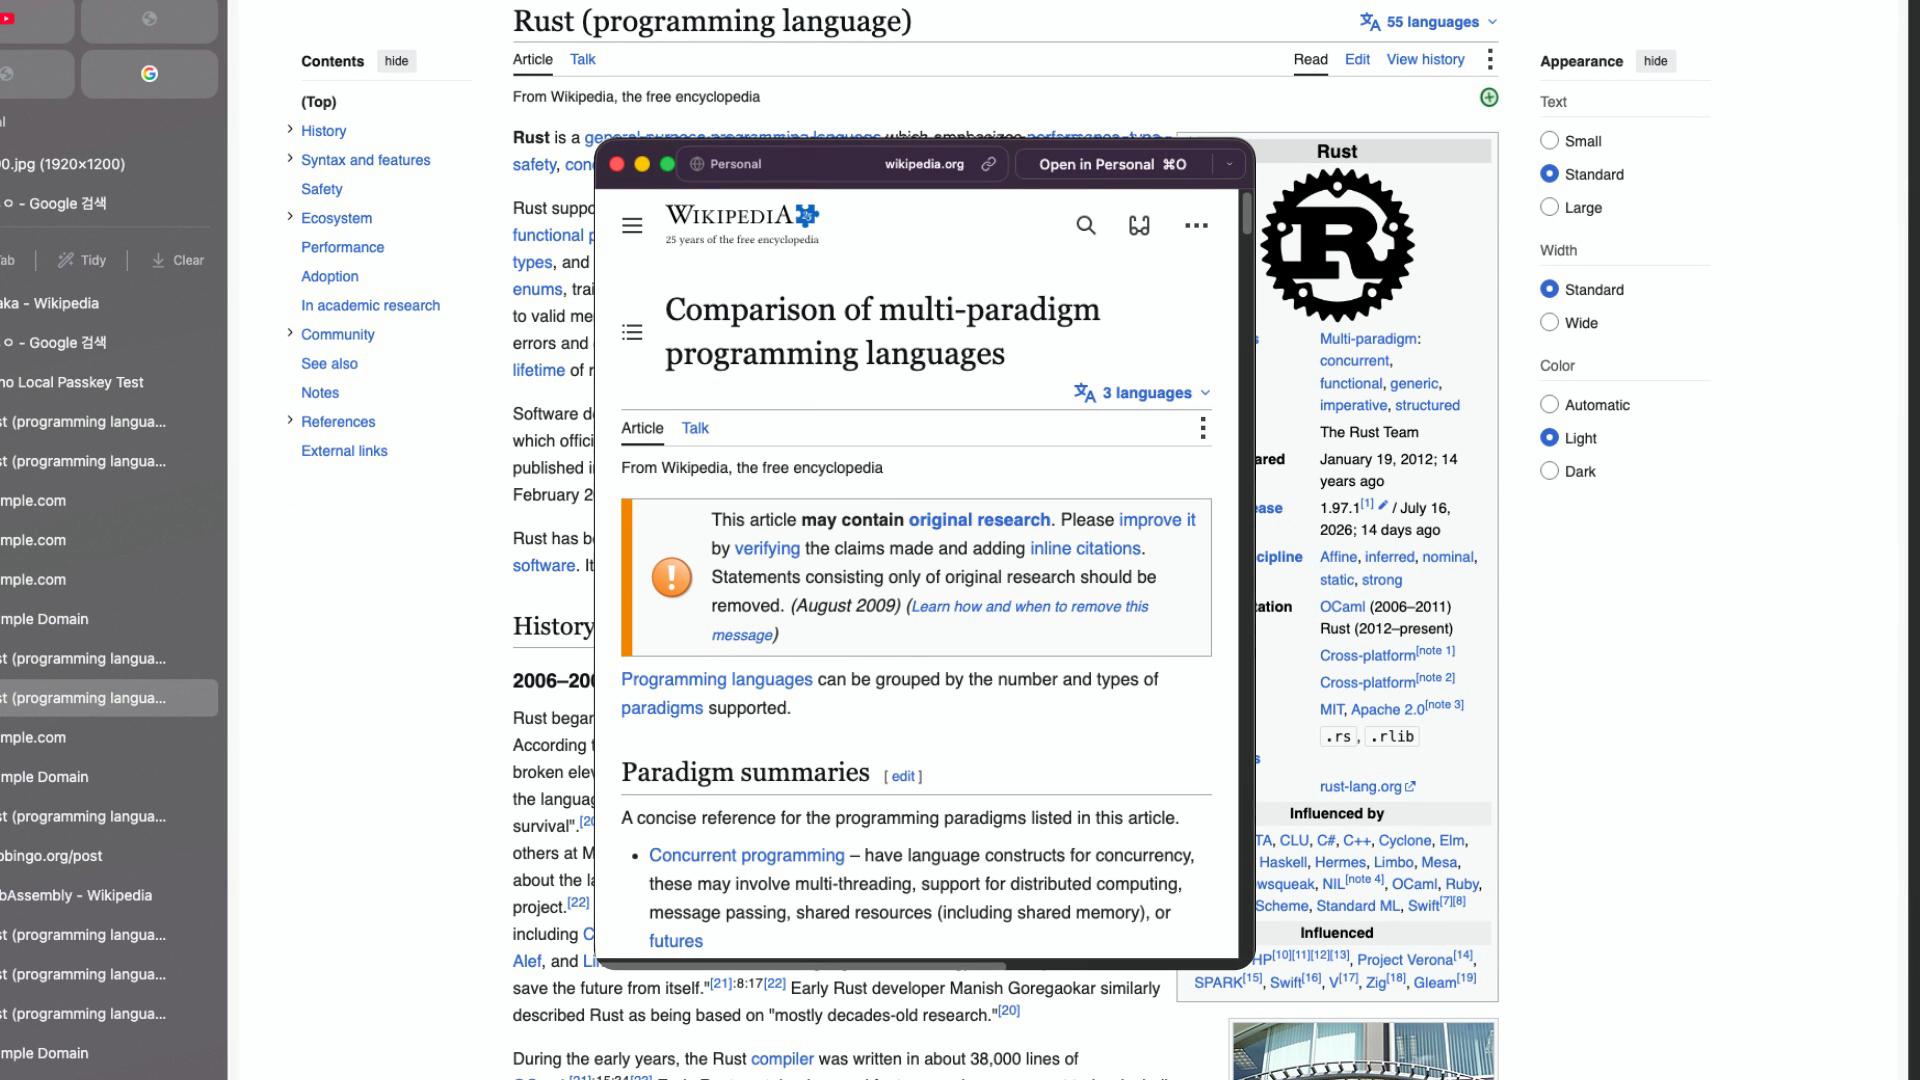Go to Performance in the Contents list
The width and height of the screenshot is (1920, 1080).
tap(342, 247)
